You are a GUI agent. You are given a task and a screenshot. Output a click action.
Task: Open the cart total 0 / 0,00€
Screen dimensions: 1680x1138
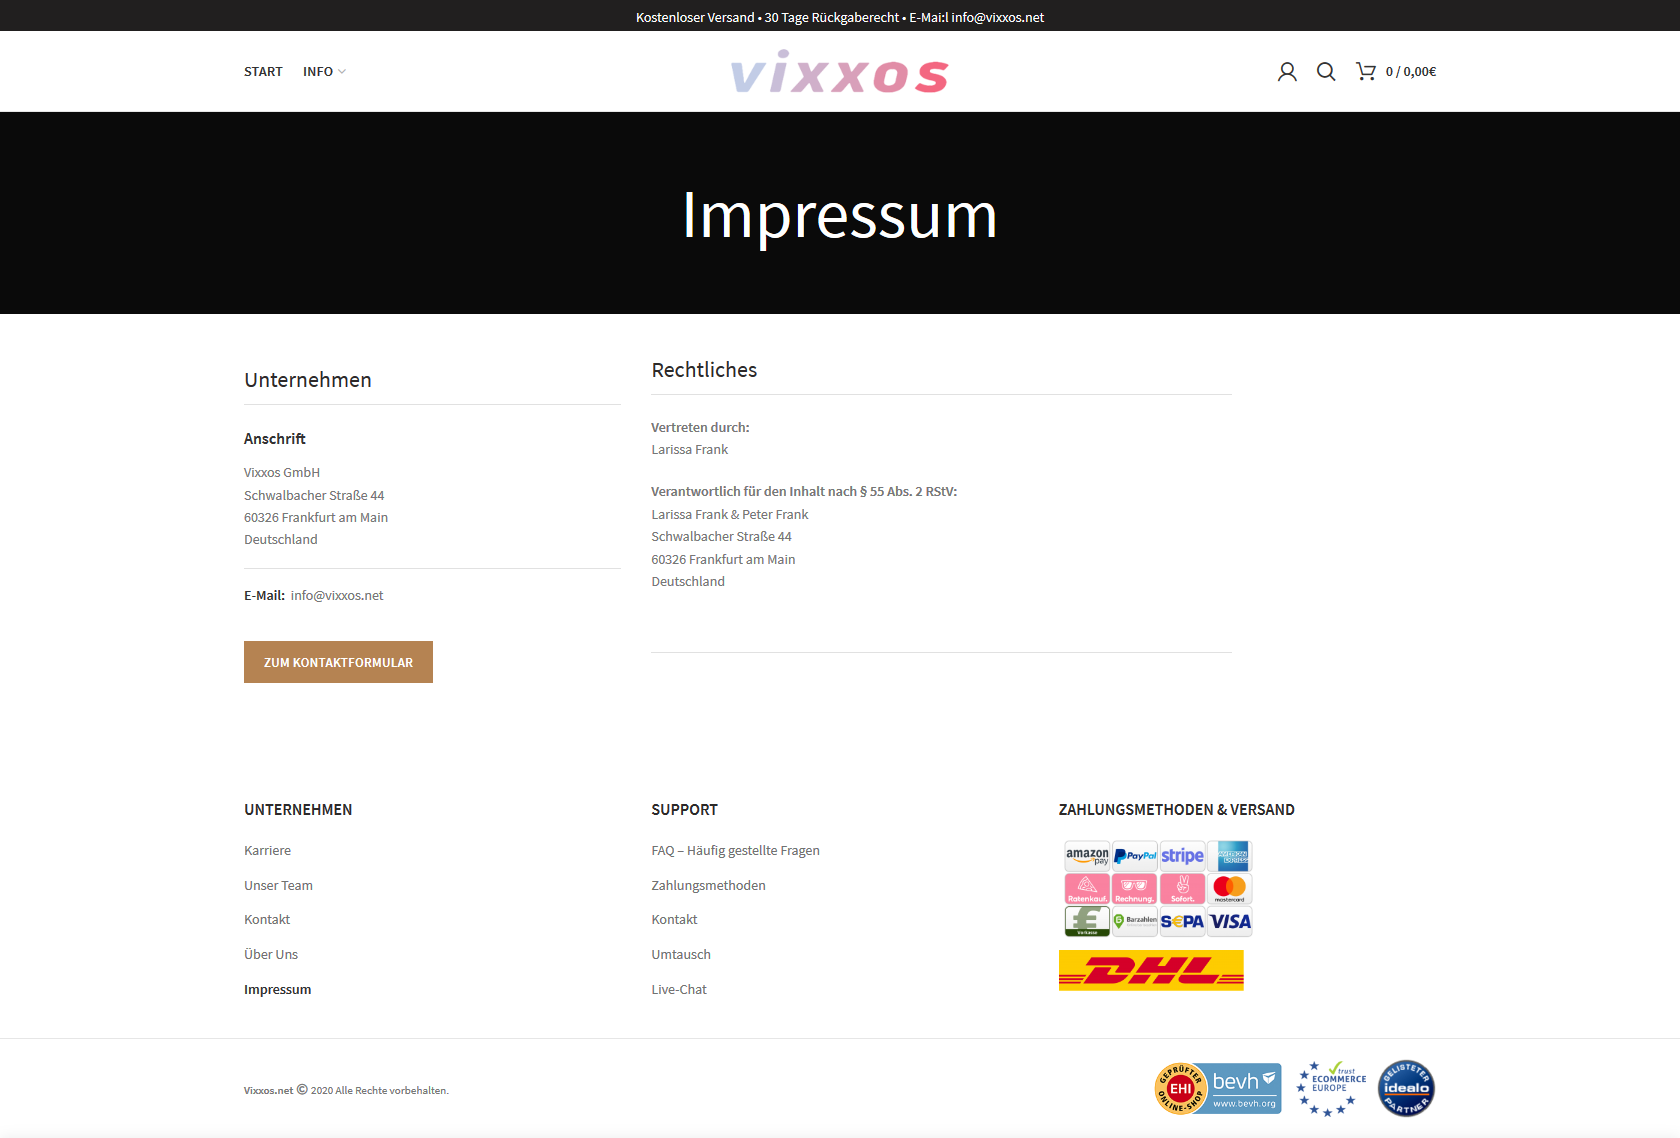tap(1410, 72)
